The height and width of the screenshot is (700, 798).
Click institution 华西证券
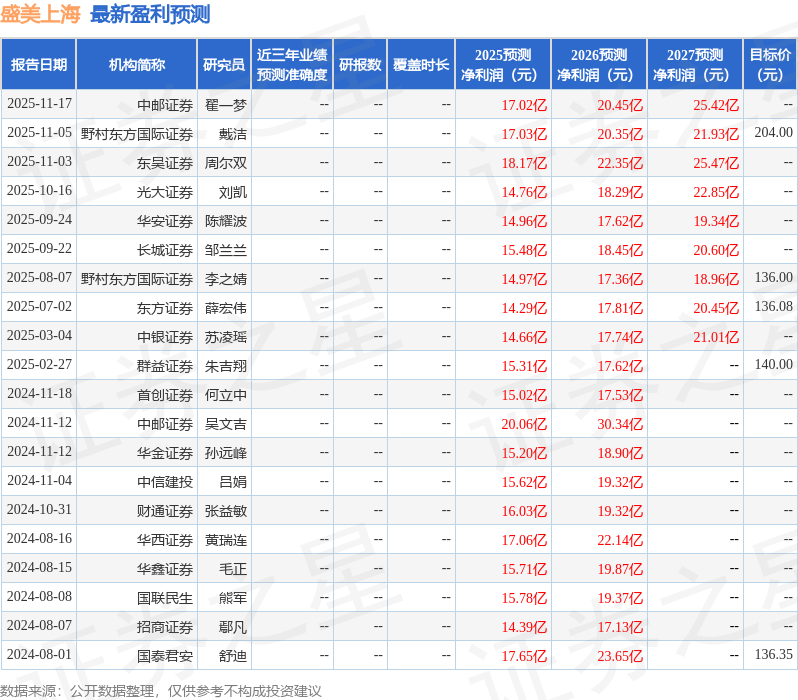(165, 541)
